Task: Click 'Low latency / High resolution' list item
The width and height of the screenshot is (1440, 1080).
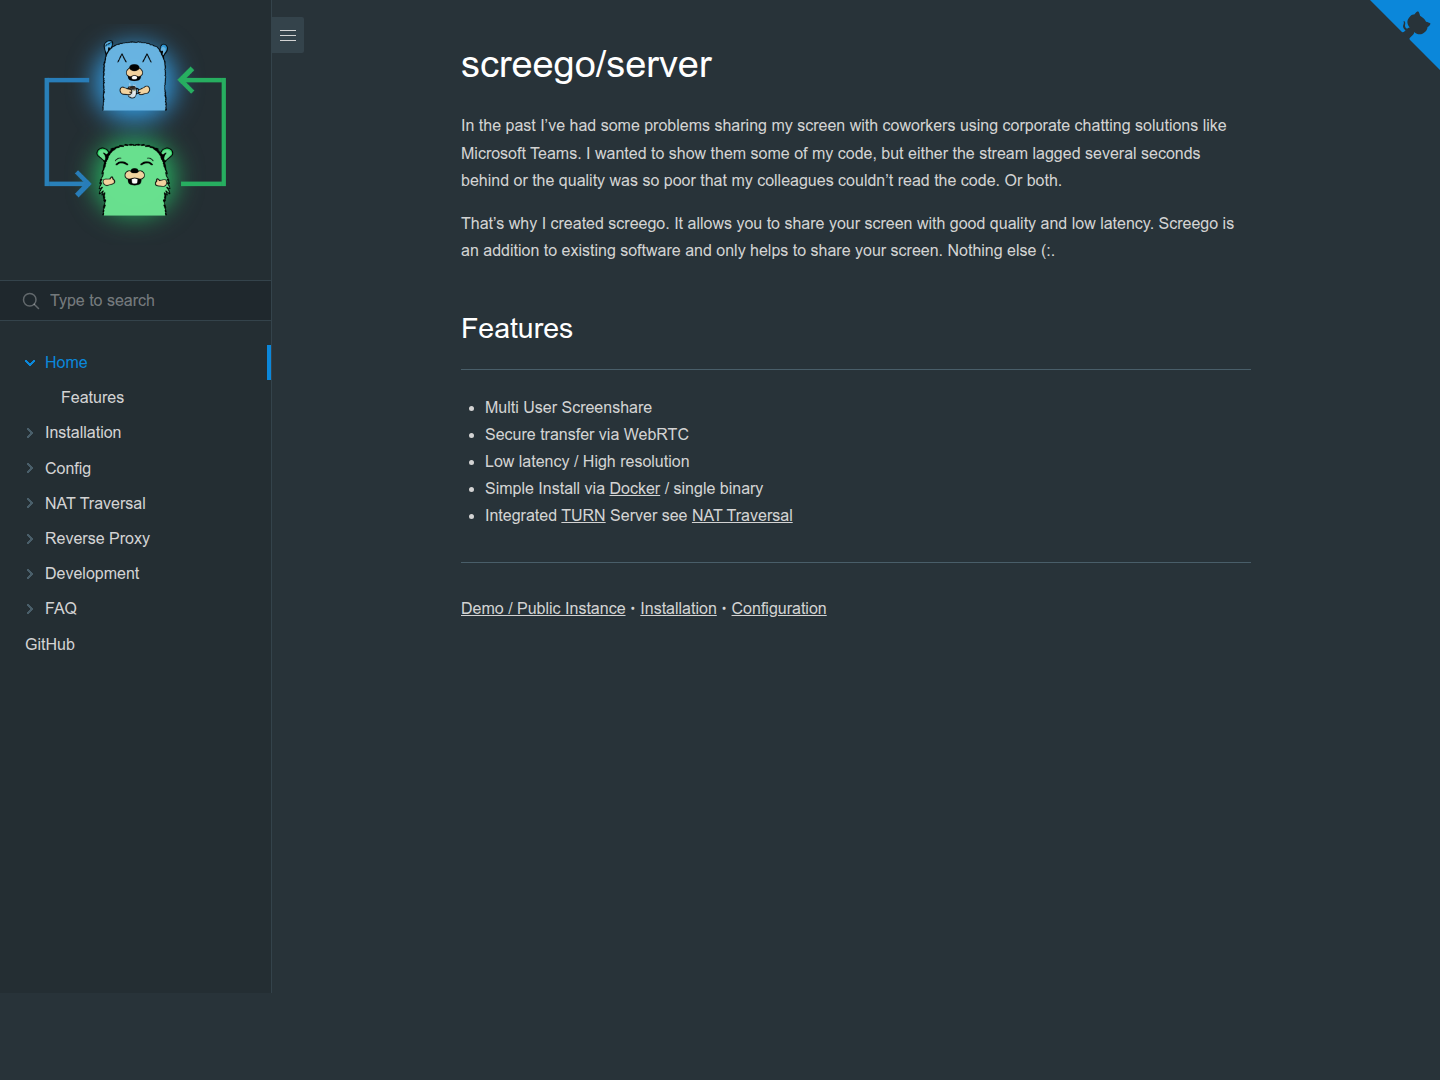Action: (587, 461)
